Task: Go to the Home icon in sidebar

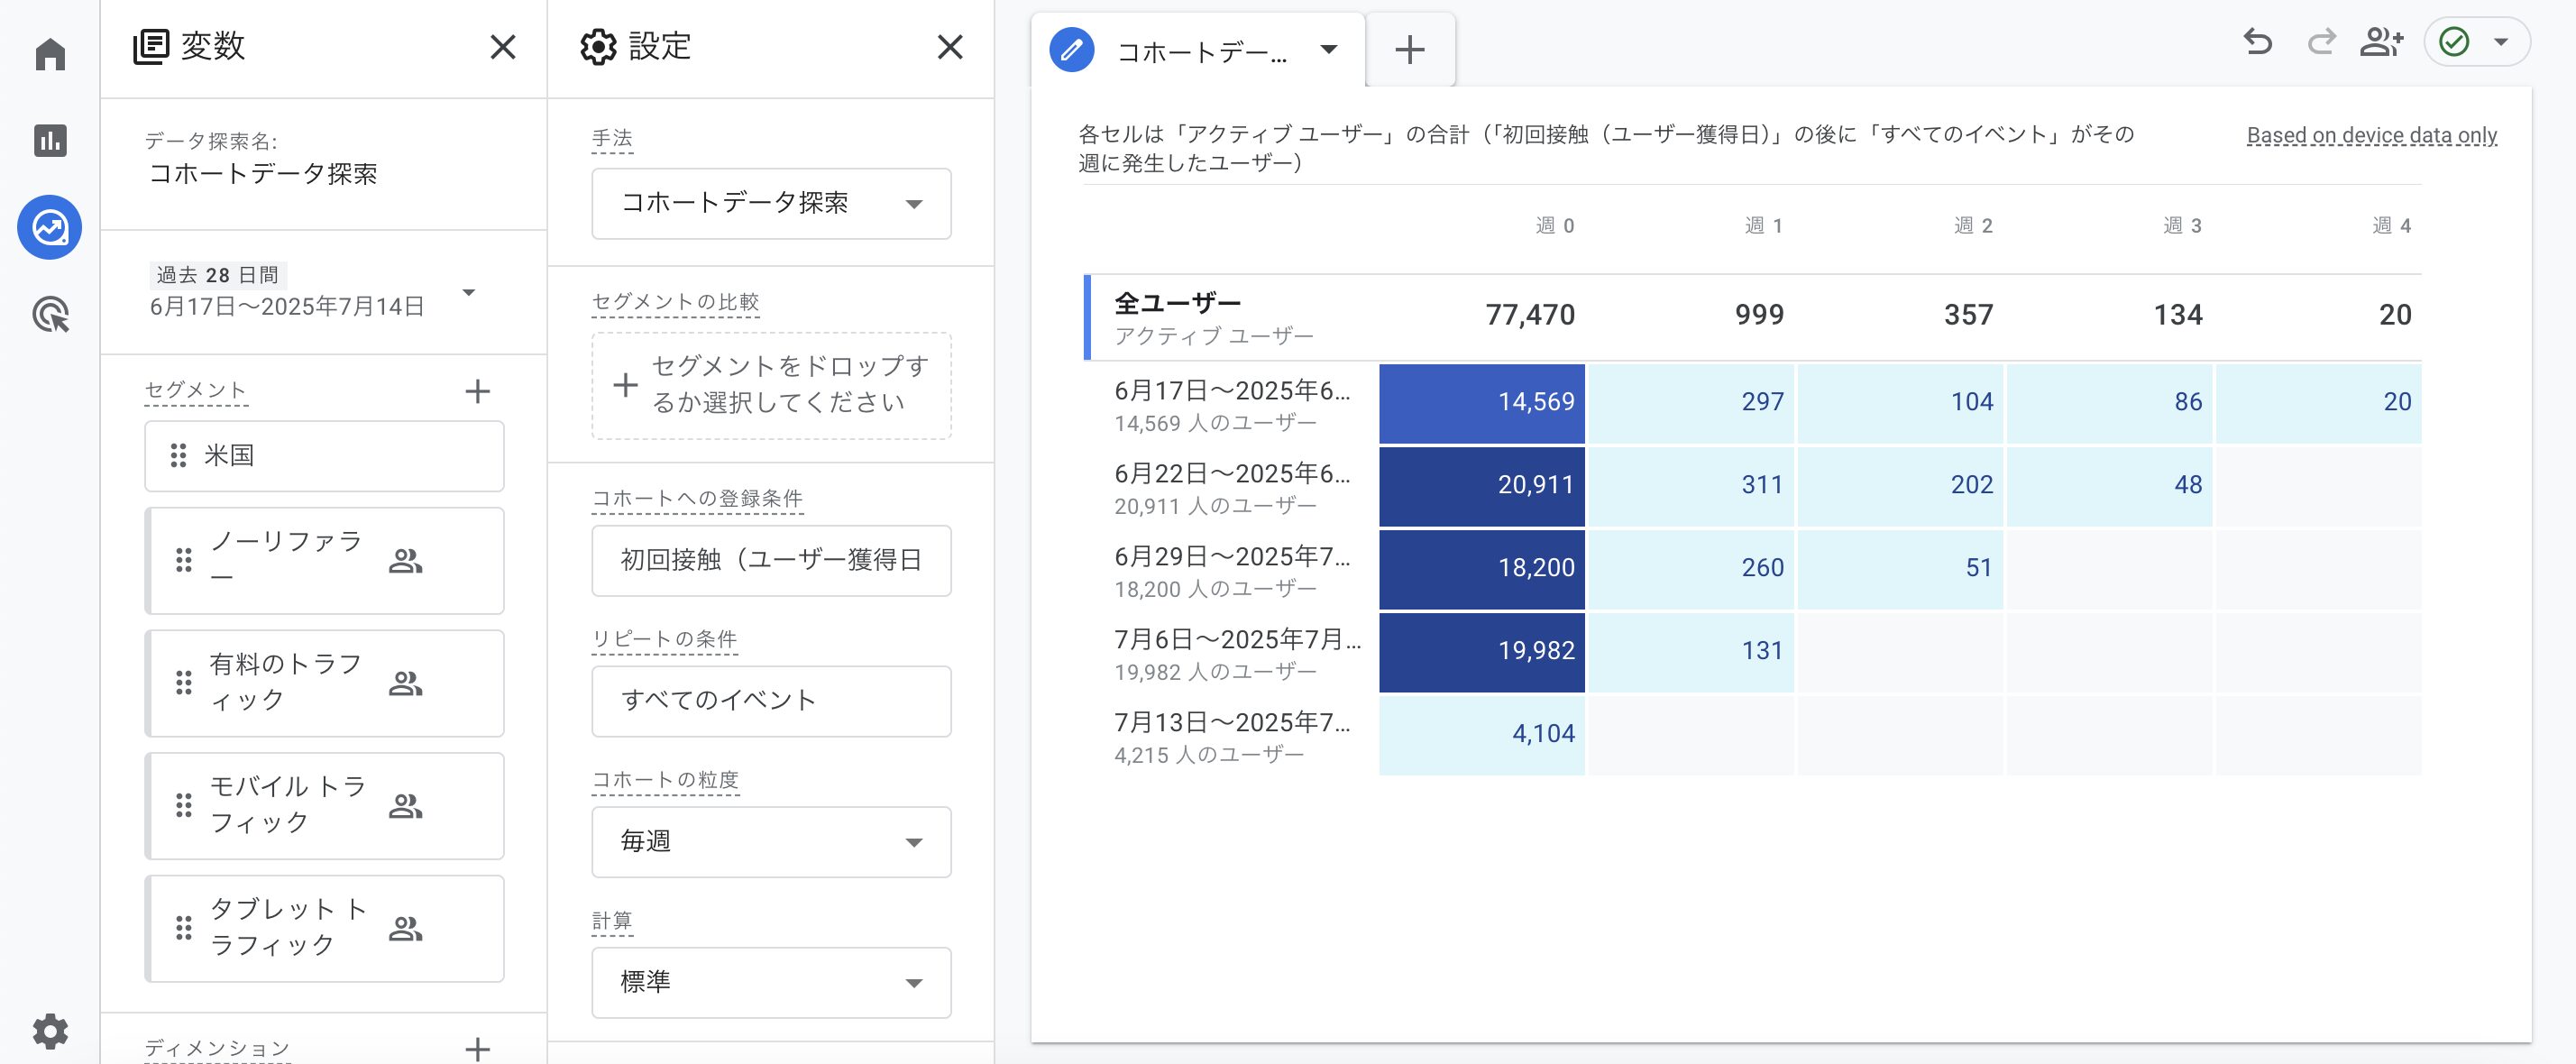Action: coord(50,54)
